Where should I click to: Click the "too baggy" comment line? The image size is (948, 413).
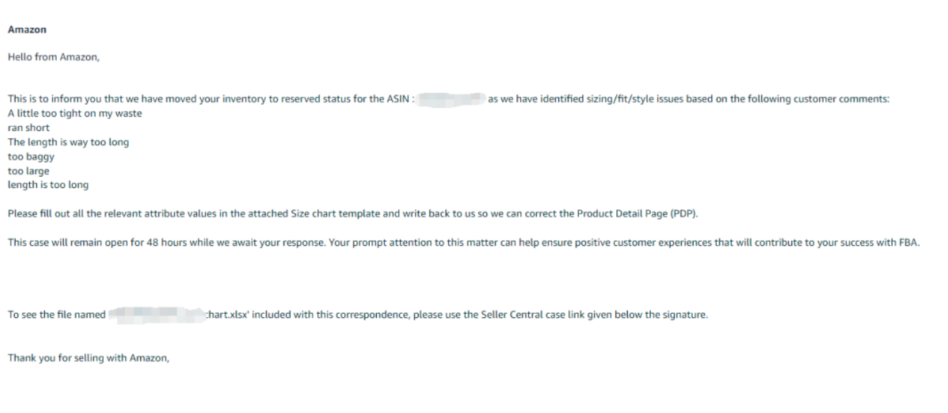click(31, 157)
